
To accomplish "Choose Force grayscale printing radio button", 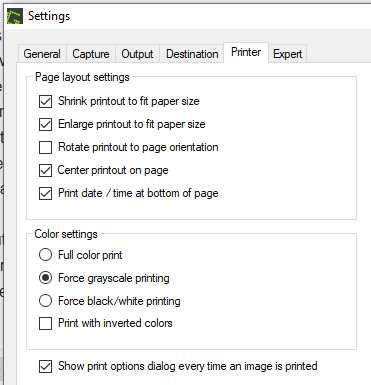I will coord(45,278).
